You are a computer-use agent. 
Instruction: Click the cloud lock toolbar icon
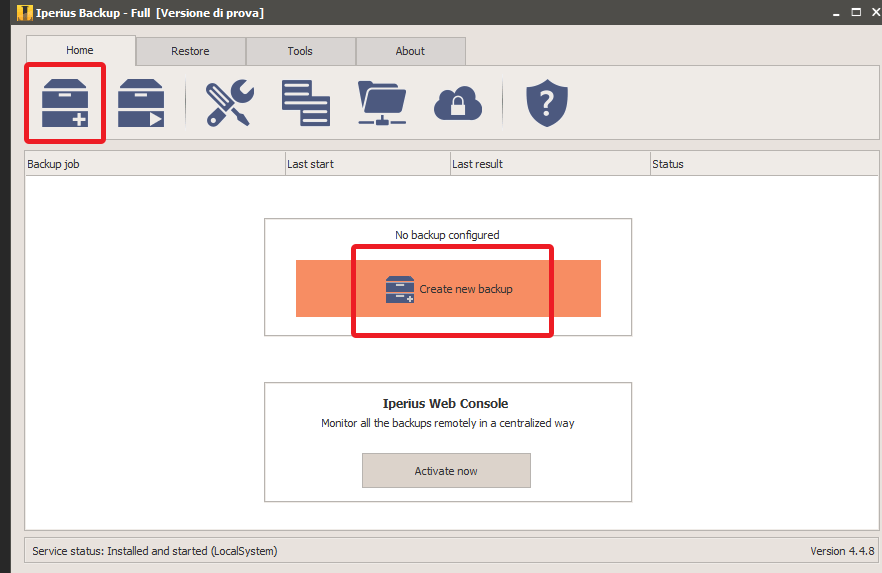click(x=457, y=103)
